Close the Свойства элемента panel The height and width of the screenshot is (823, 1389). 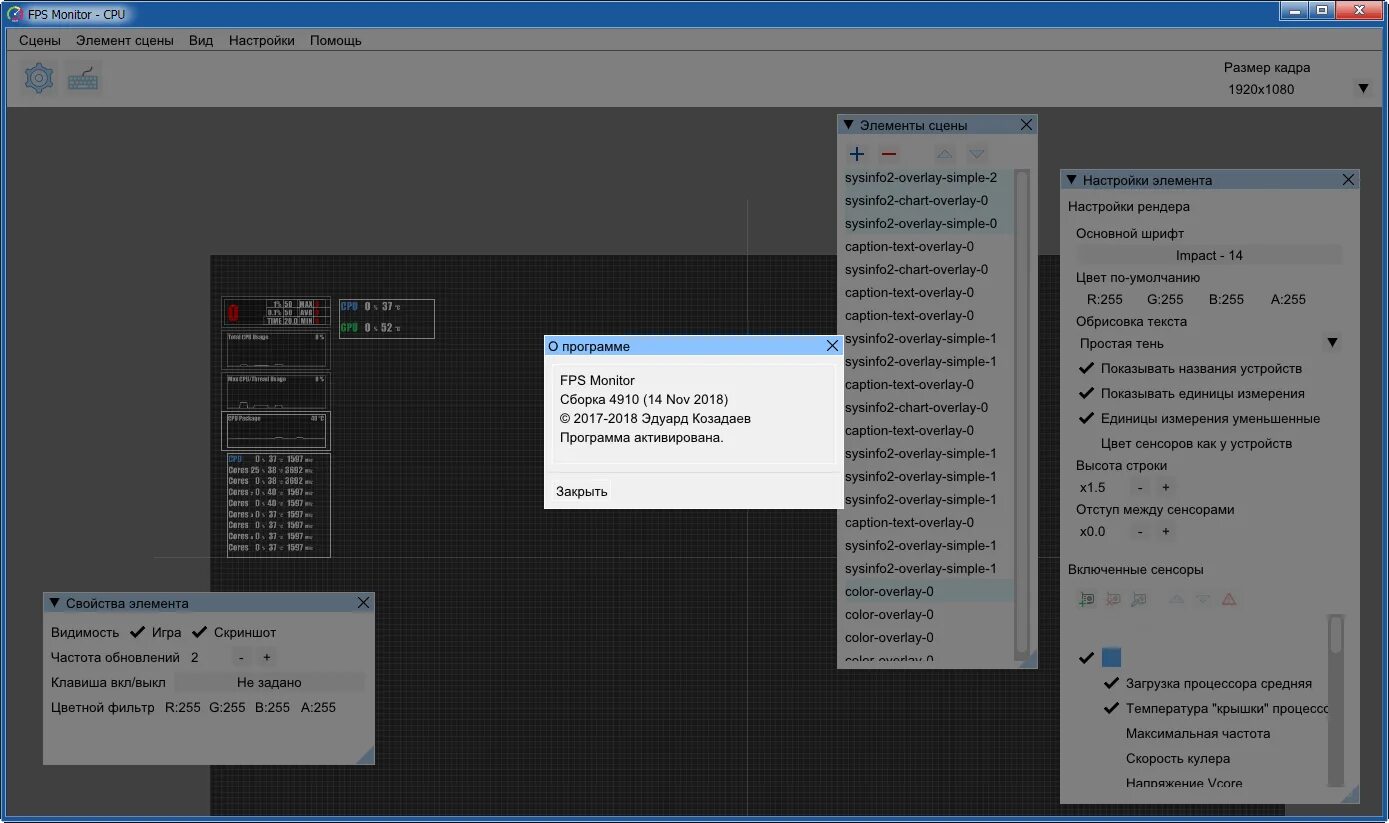(363, 603)
